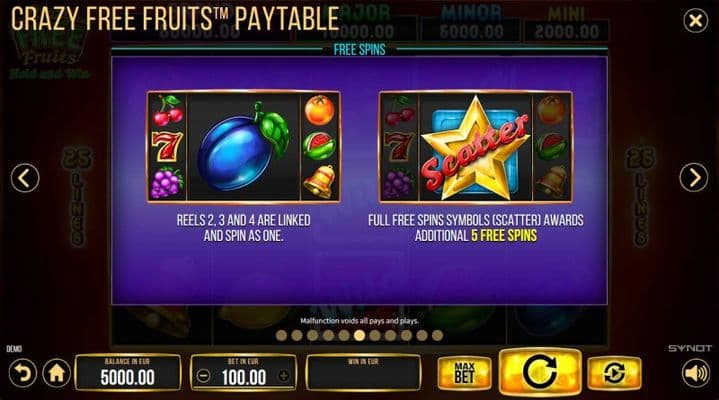Enable autoplay with the circular arrows button
The image size is (719, 400).
tap(614, 373)
